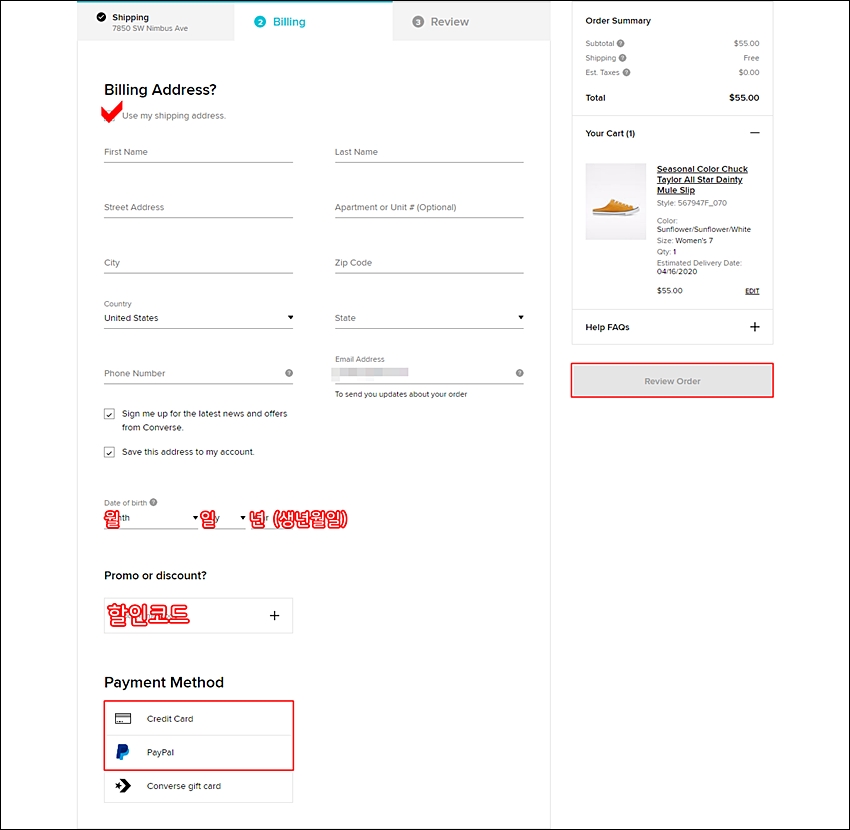
Task: Click the Review Order button
Action: pos(672,381)
